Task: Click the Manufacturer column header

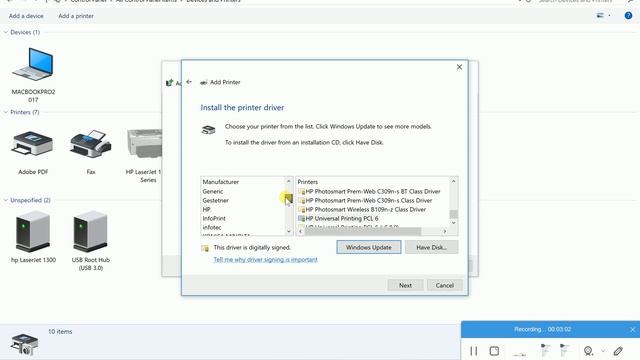Action: pos(221,182)
